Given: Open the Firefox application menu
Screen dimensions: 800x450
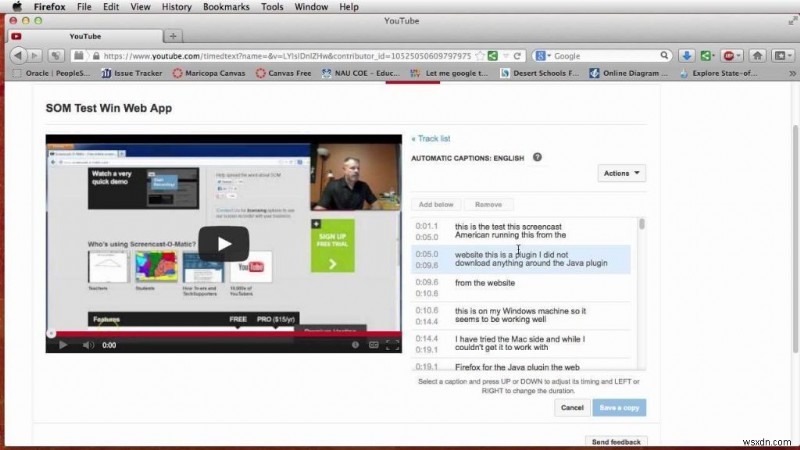Looking at the screenshot, I should [49, 7].
